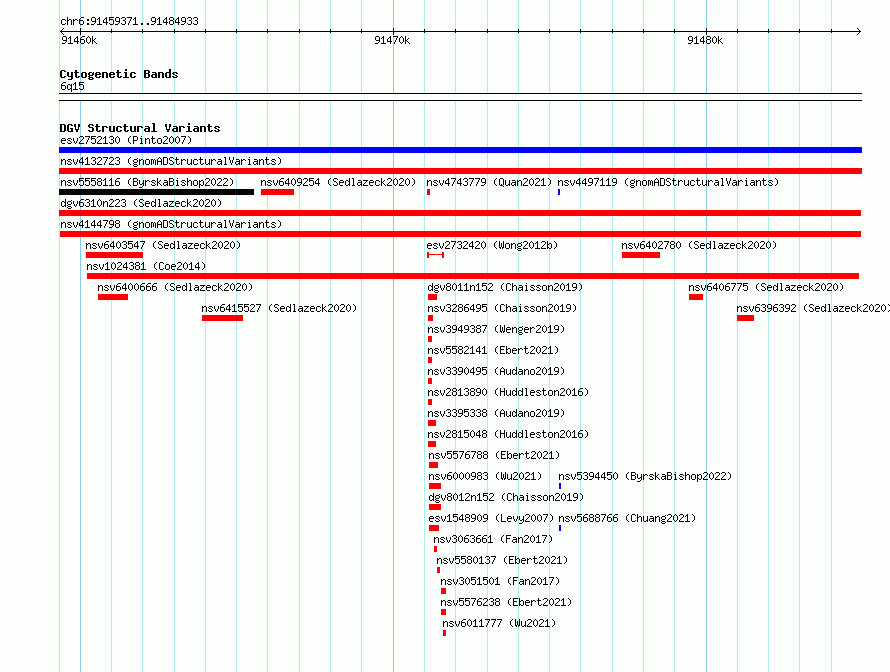Open nsv3286495 (Chaisson2019) variant

coord(502,308)
